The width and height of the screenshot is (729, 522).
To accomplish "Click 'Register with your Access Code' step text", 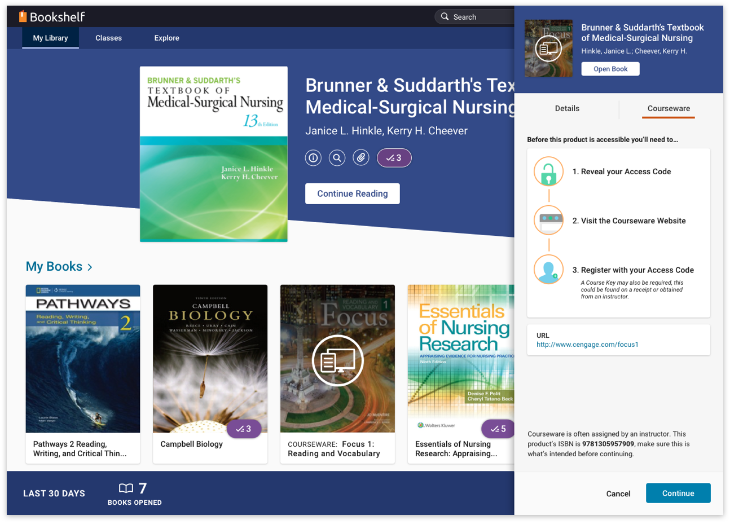I will coord(633,270).
